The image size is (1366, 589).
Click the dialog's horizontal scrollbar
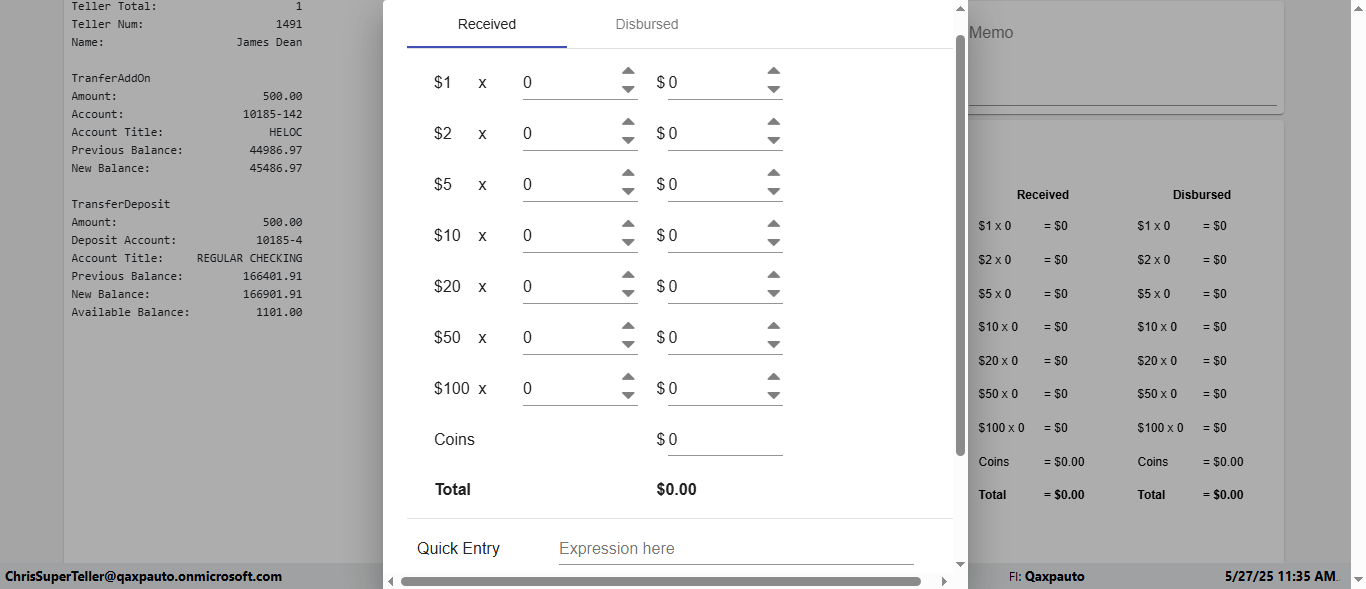click(x=660, y=581)
